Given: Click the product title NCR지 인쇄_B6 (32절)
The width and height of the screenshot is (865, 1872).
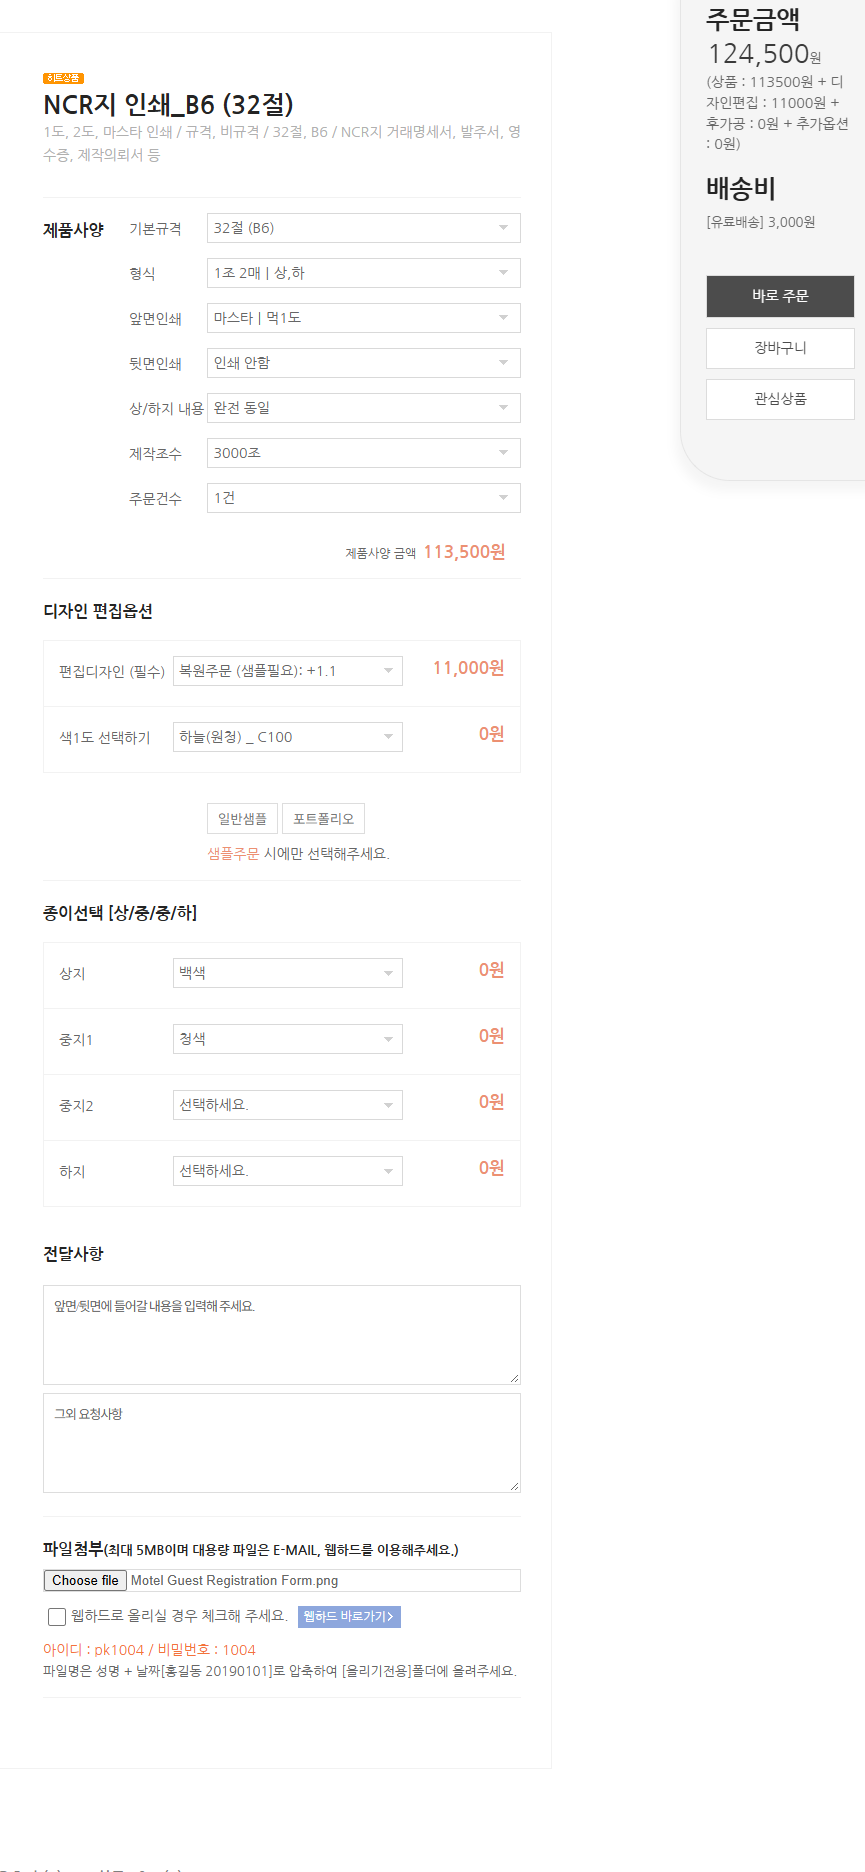Looking at the screenshot, I should [x=168, y=105].
